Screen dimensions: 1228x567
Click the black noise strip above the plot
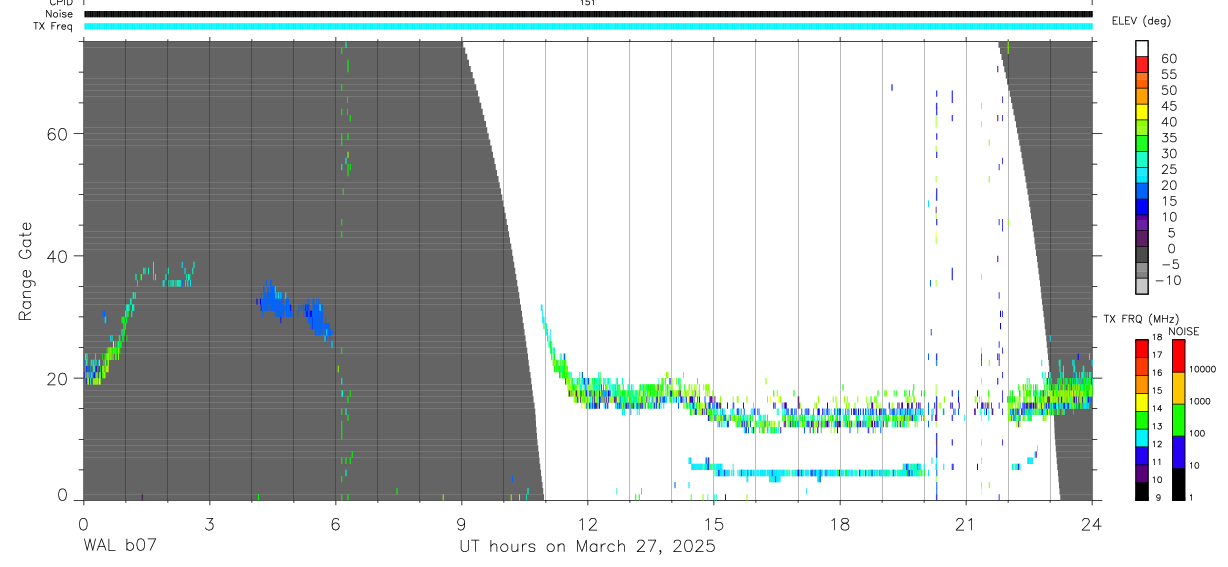[588, 14]
